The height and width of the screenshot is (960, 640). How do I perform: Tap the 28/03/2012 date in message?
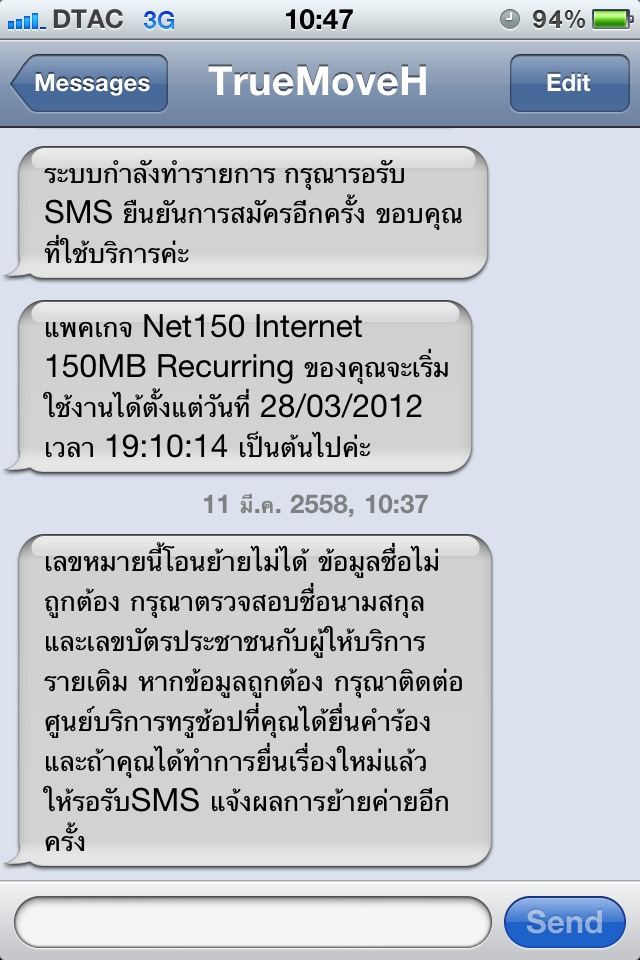coord(341,406)
